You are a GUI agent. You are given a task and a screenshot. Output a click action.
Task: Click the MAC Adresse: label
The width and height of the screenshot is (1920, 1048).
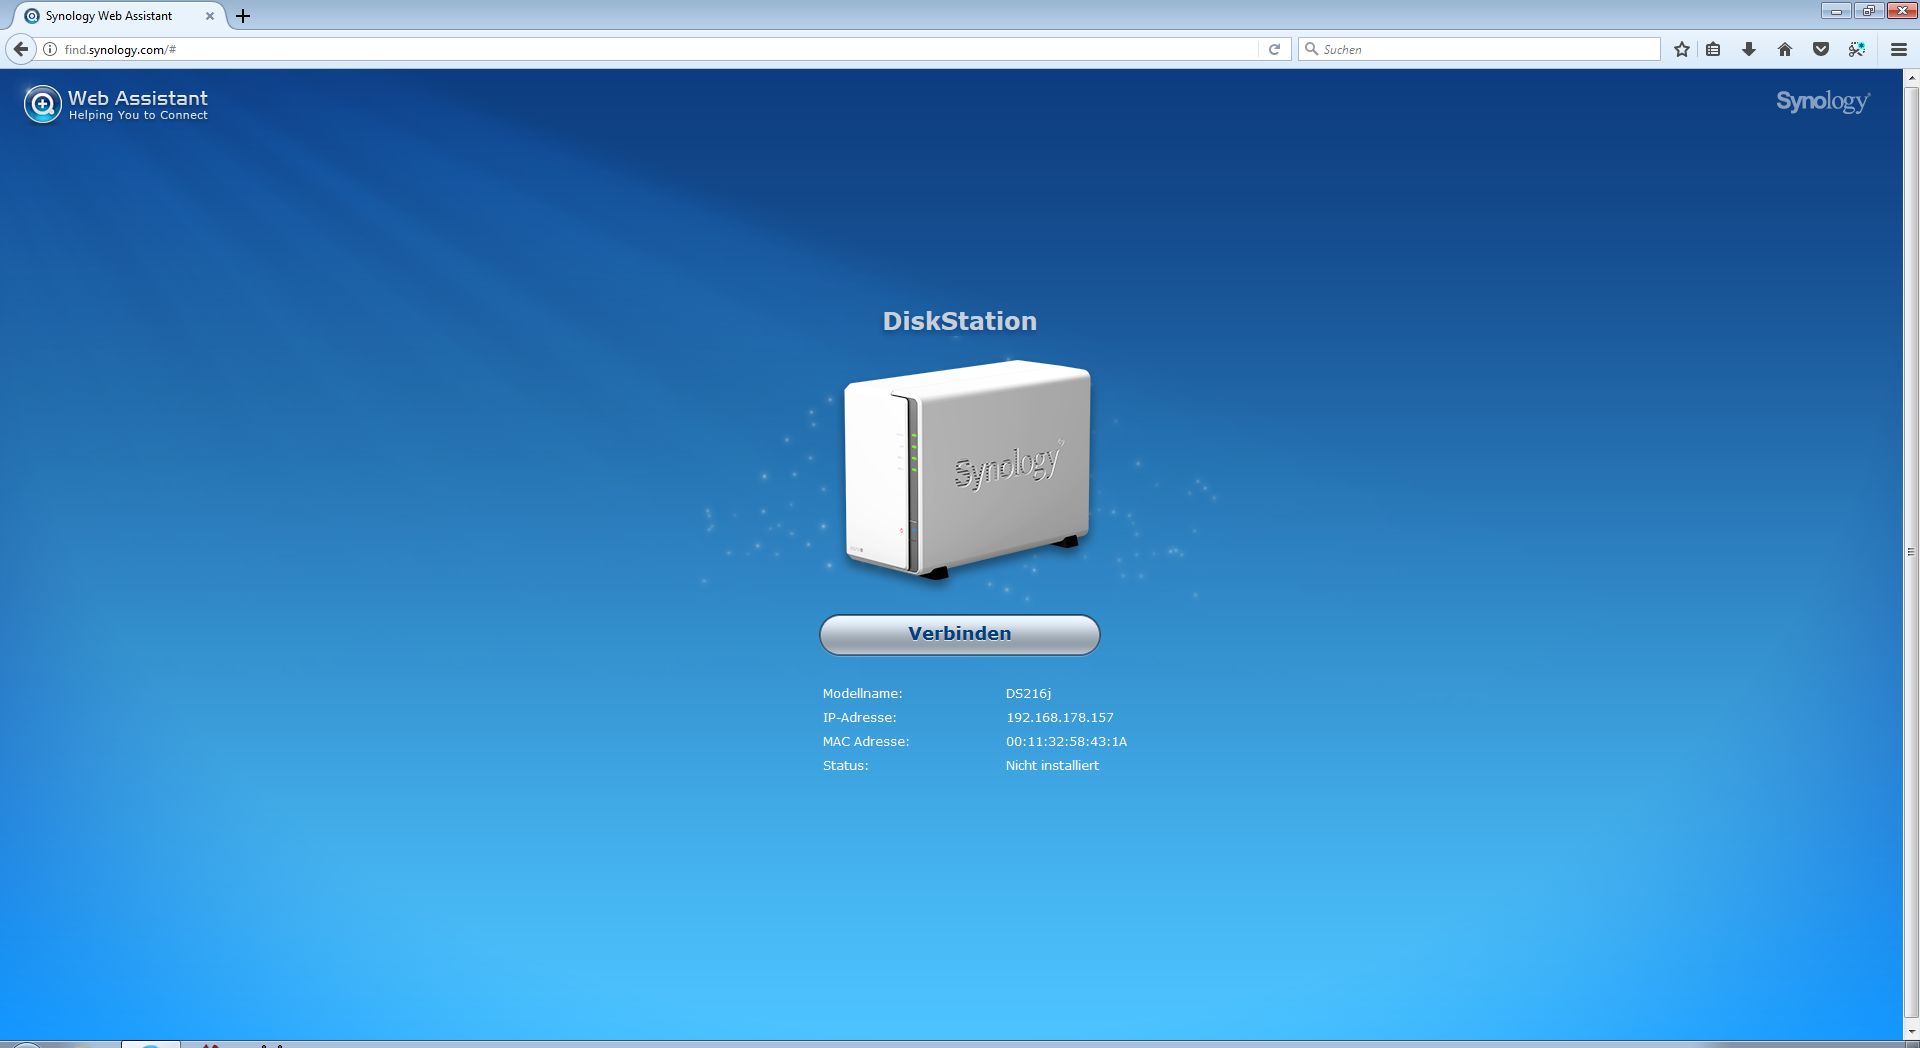pos(866,741)
